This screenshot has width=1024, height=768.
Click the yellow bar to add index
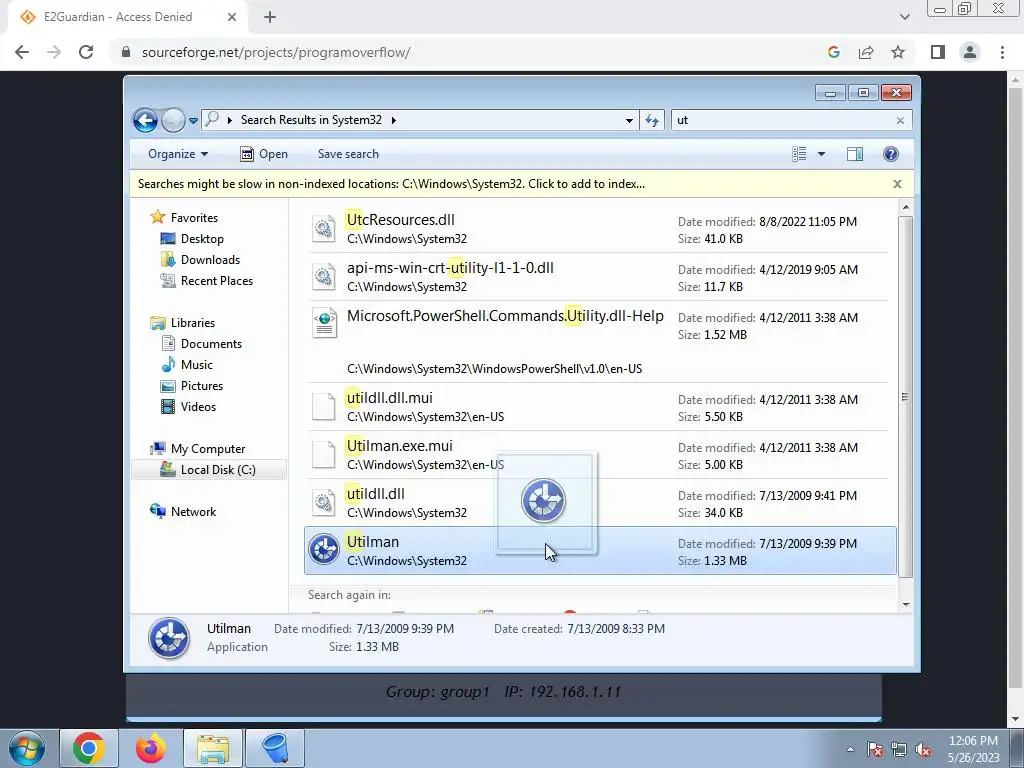point(391,184)
